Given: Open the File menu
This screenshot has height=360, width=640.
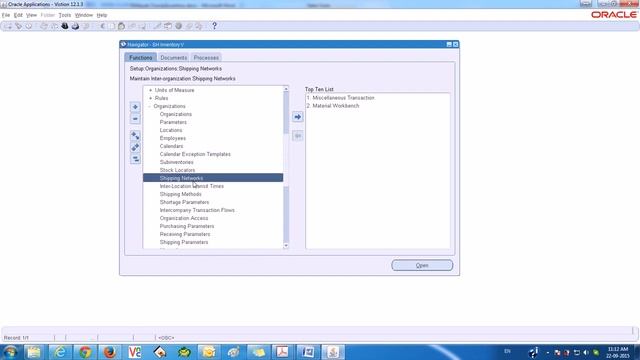Looking at the screenshot, I should pyautogui.click(x=6, y=15).
